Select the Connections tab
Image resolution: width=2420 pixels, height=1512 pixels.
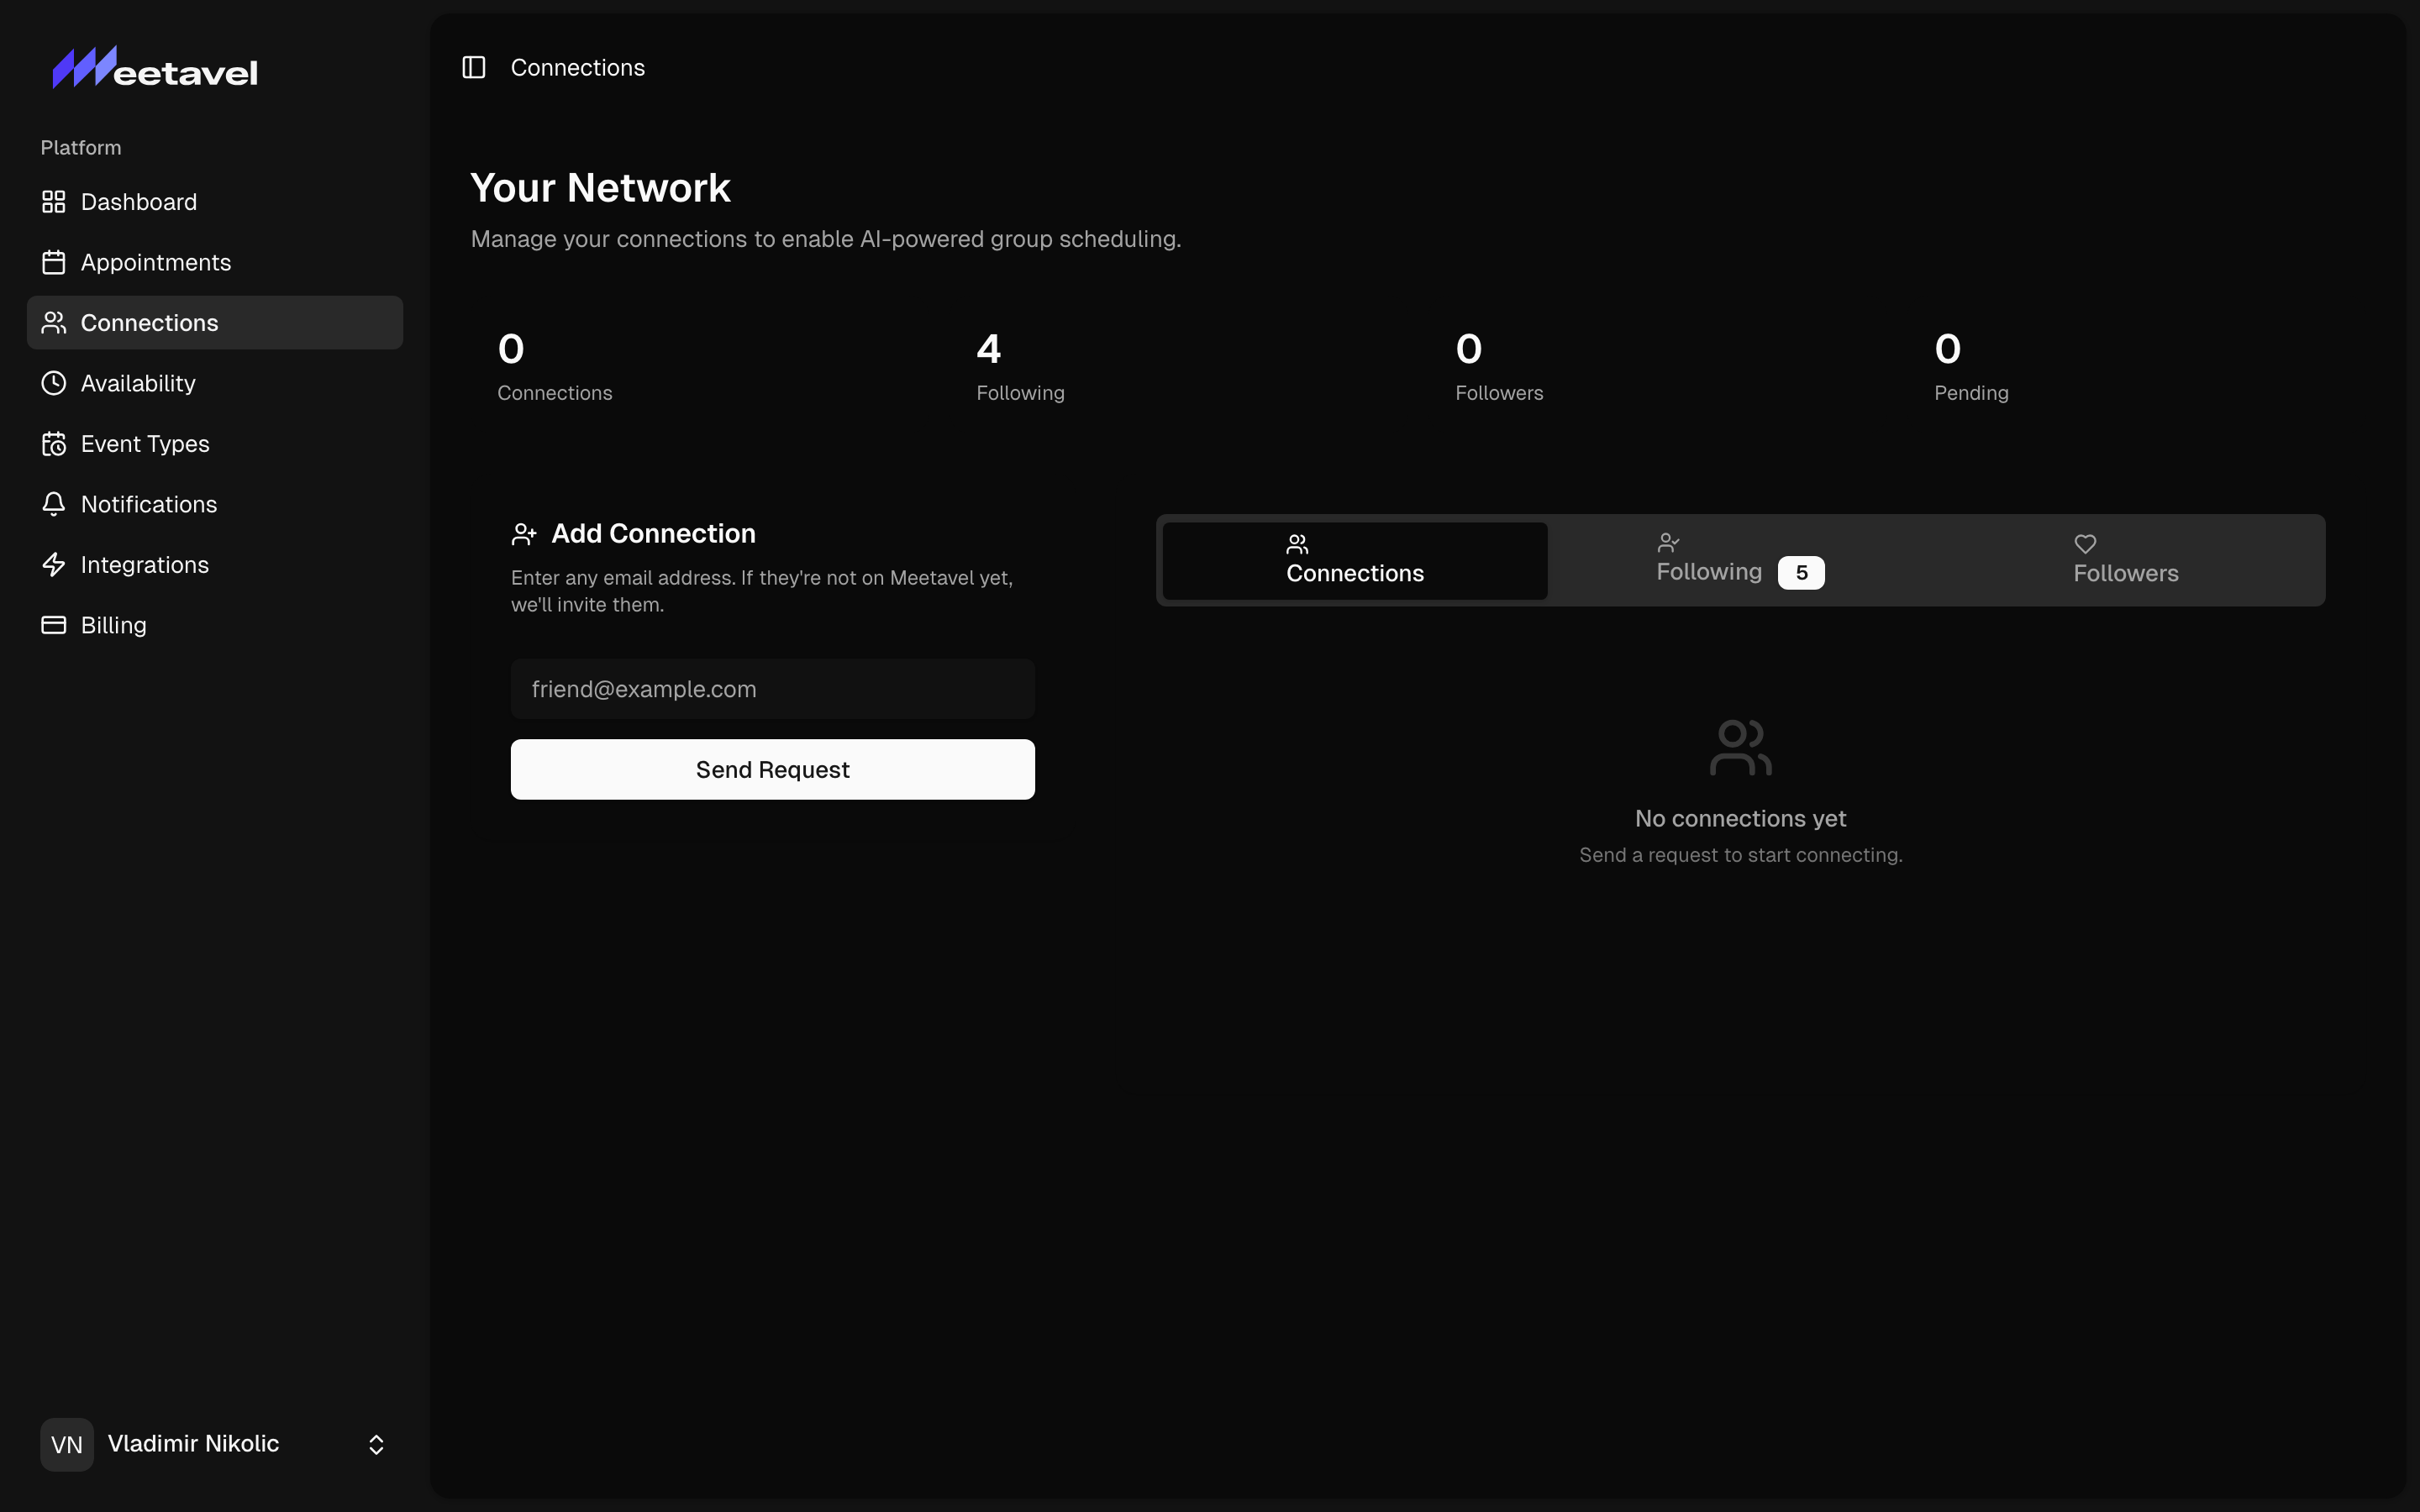click(1354, 561)
